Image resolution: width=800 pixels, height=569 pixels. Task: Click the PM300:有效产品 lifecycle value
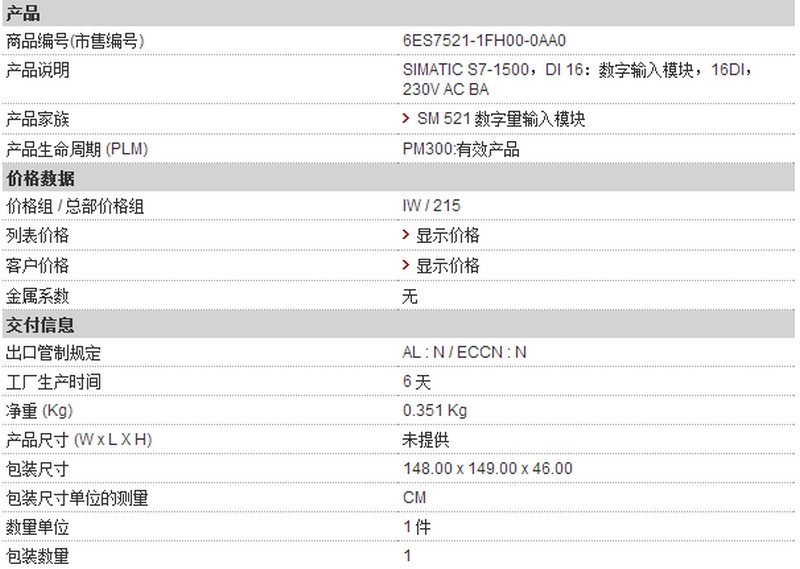tap(461, 149)
